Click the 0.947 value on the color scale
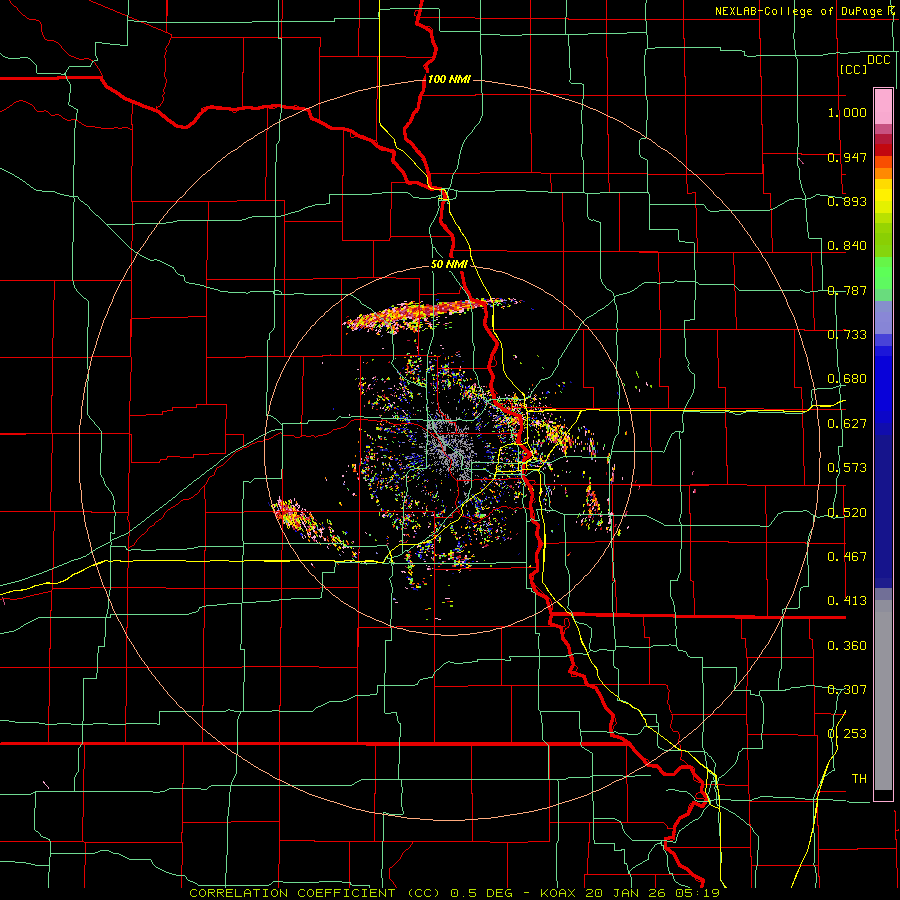 847,157
